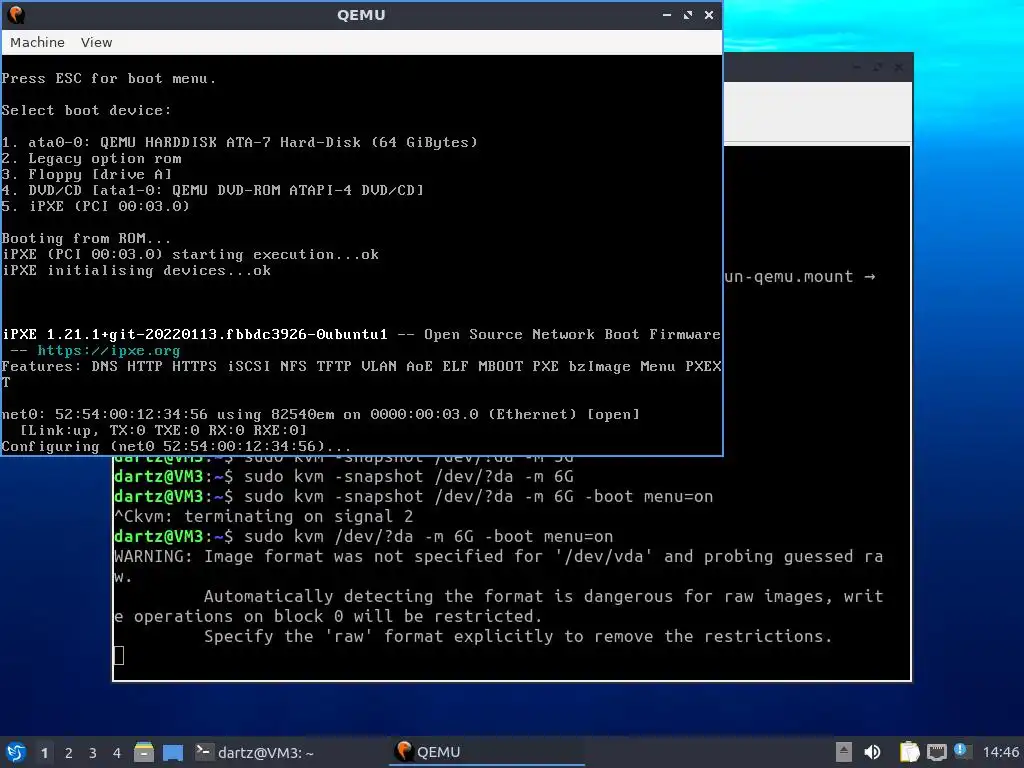Switch to workspace 3
The width and height of the screenshot is (1024, 768).
click(x=93, y=753)
